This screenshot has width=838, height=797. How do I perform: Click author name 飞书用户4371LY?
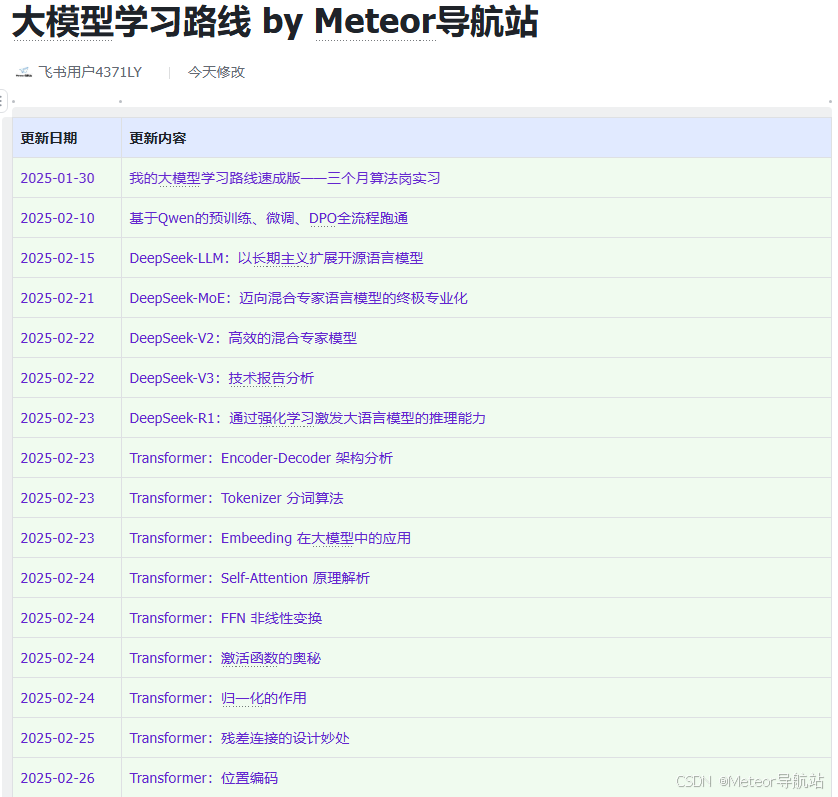click(x=90, y=72)
